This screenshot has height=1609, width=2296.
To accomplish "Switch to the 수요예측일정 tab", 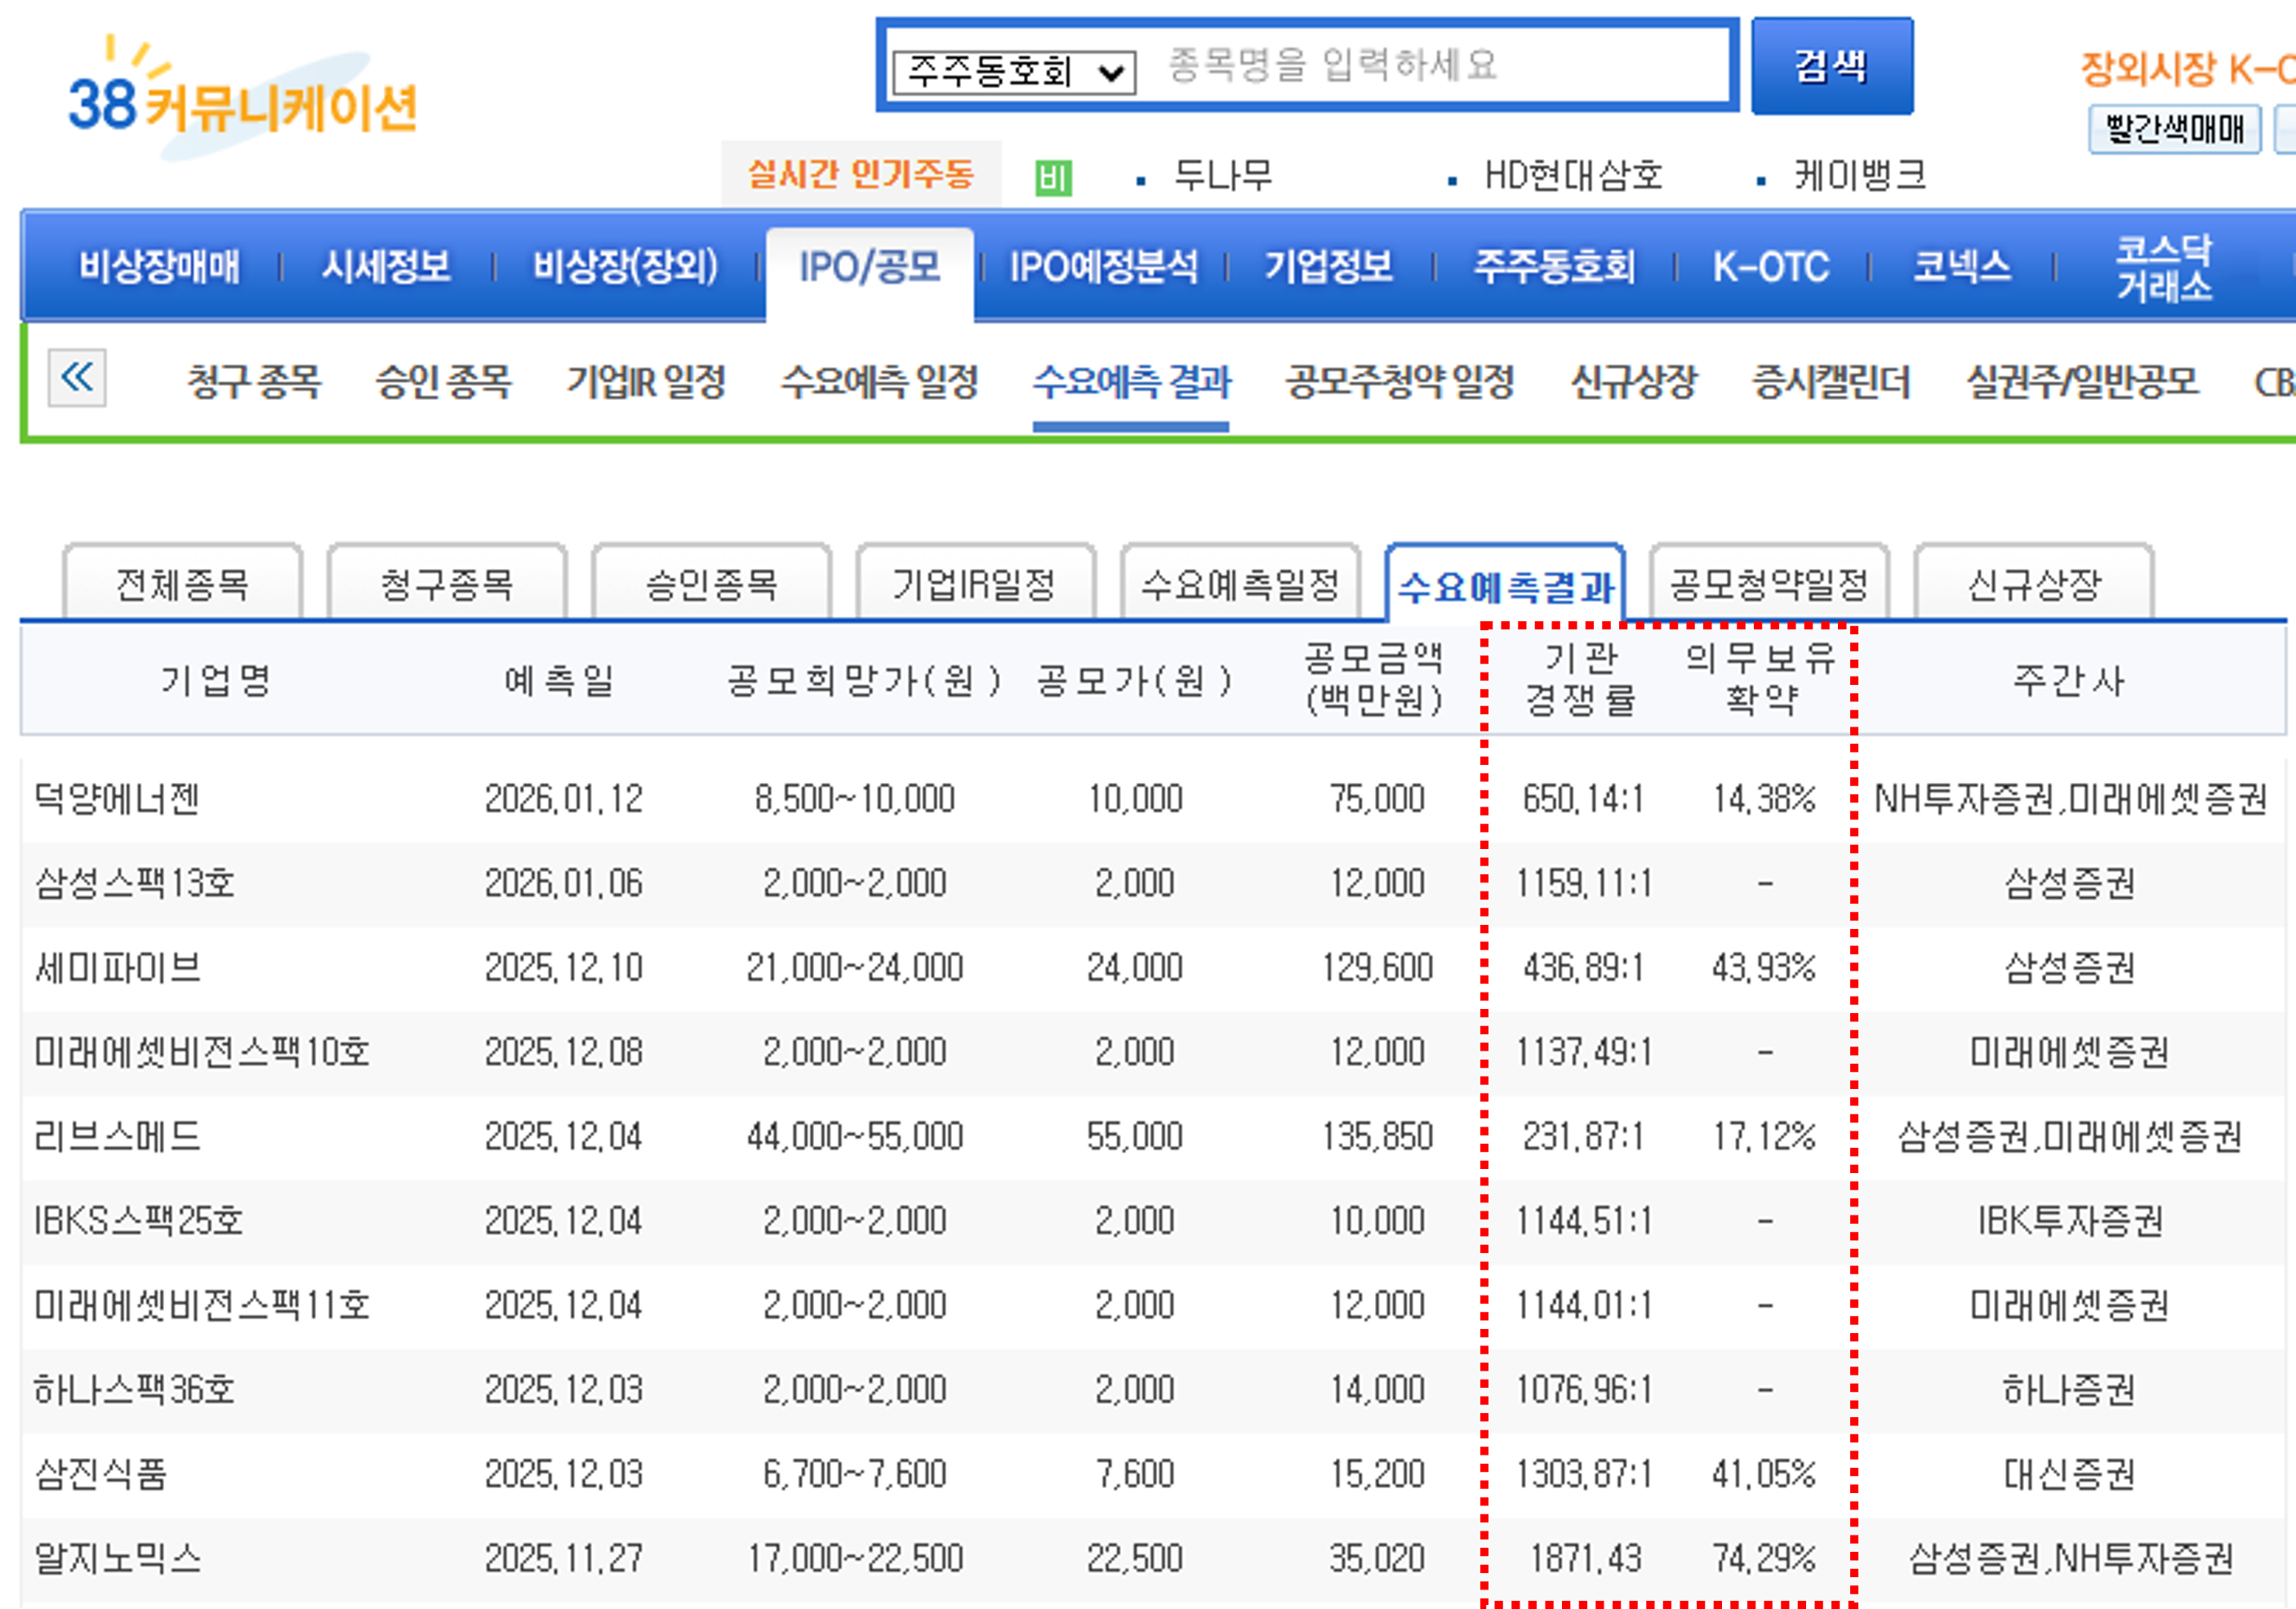I will [1240, 584].
